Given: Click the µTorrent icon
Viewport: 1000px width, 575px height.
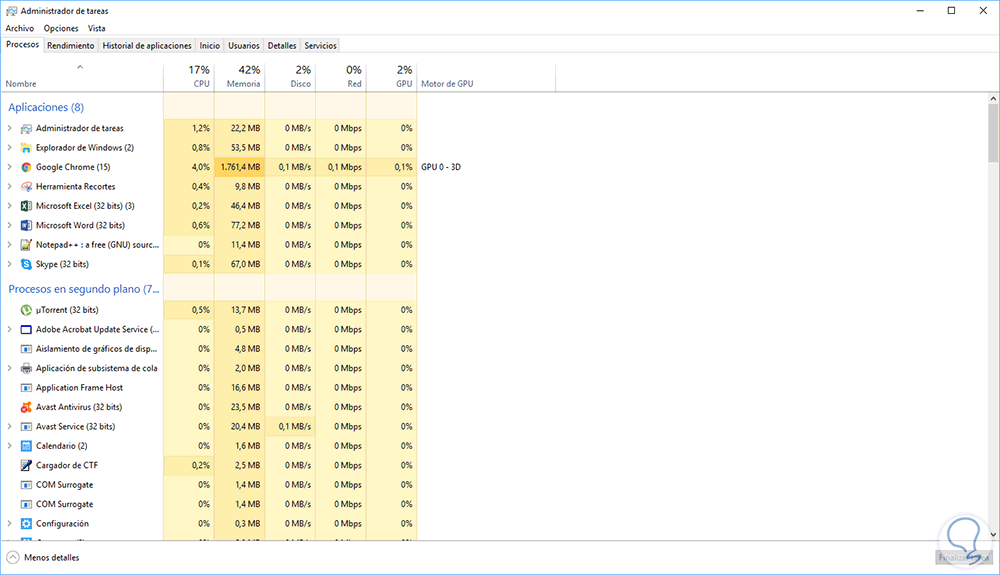Looking at the screenshot, I should click(x=26, y=310).
